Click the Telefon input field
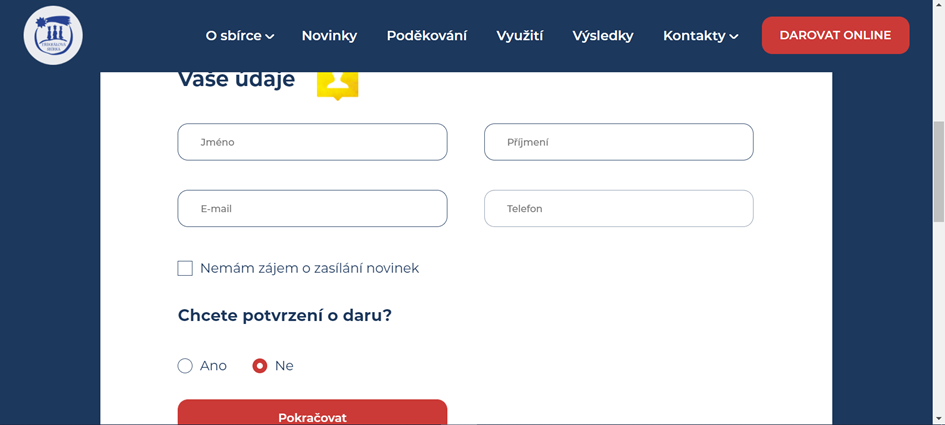The image size is (945, 425). click(618, 209)
